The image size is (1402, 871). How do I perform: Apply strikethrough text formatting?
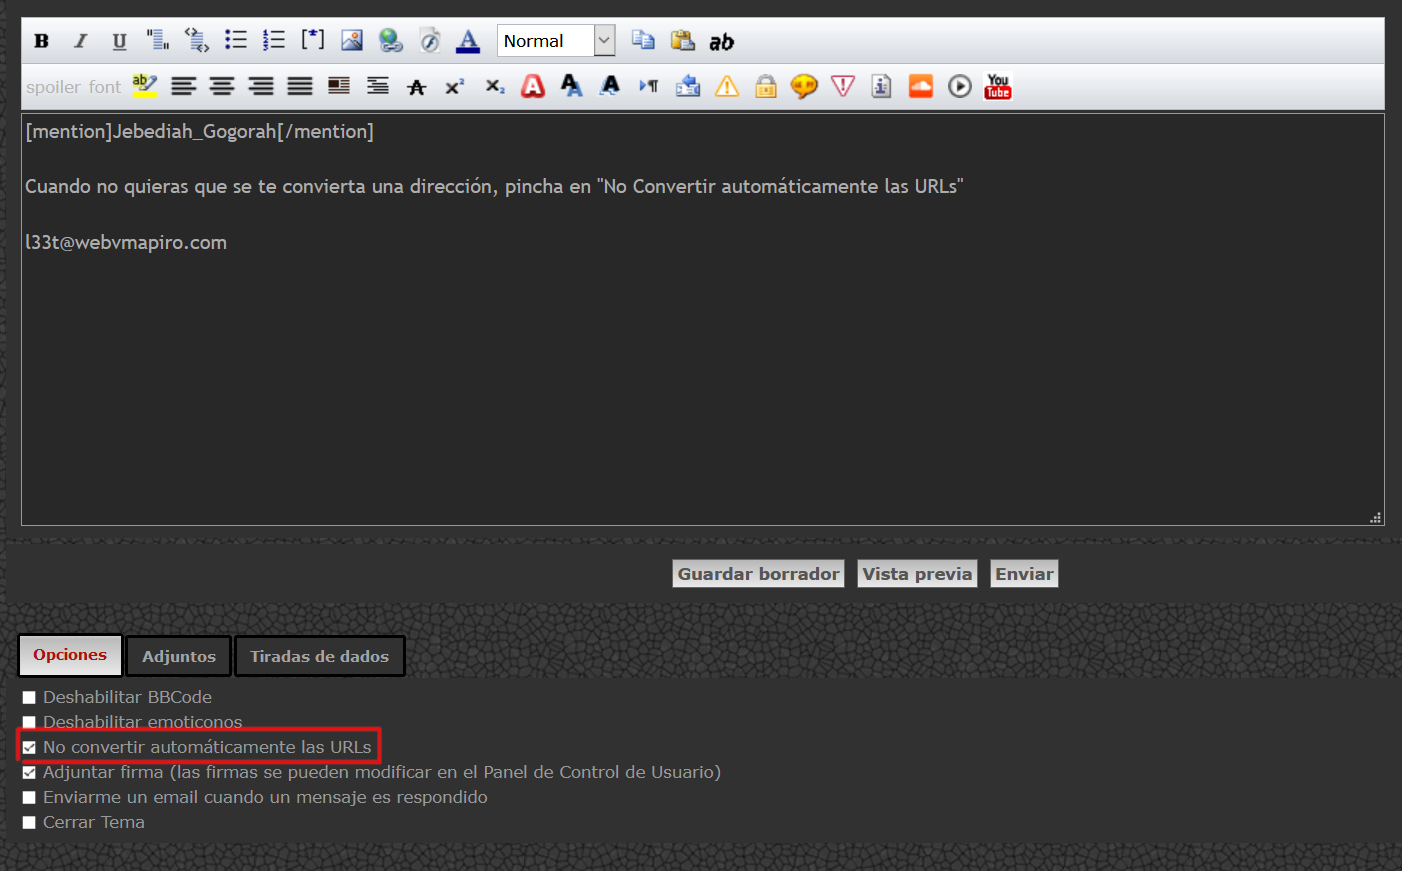[x=417, y=88]
